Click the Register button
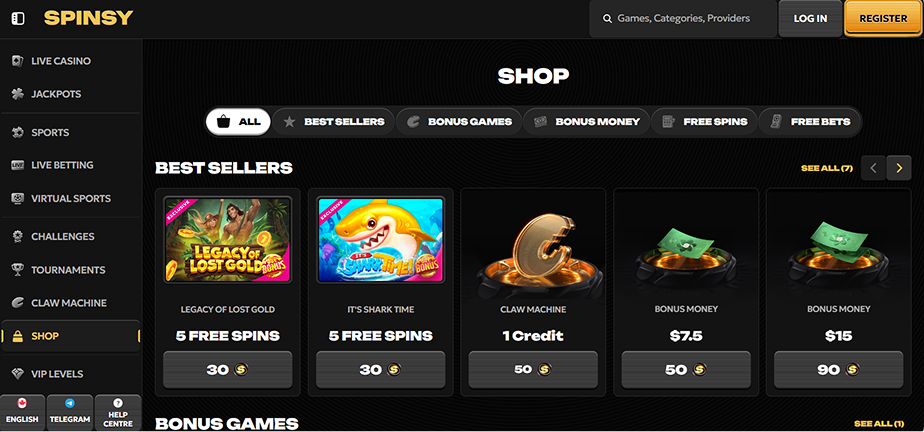The image size is (924, 432). tap(883, 18)
